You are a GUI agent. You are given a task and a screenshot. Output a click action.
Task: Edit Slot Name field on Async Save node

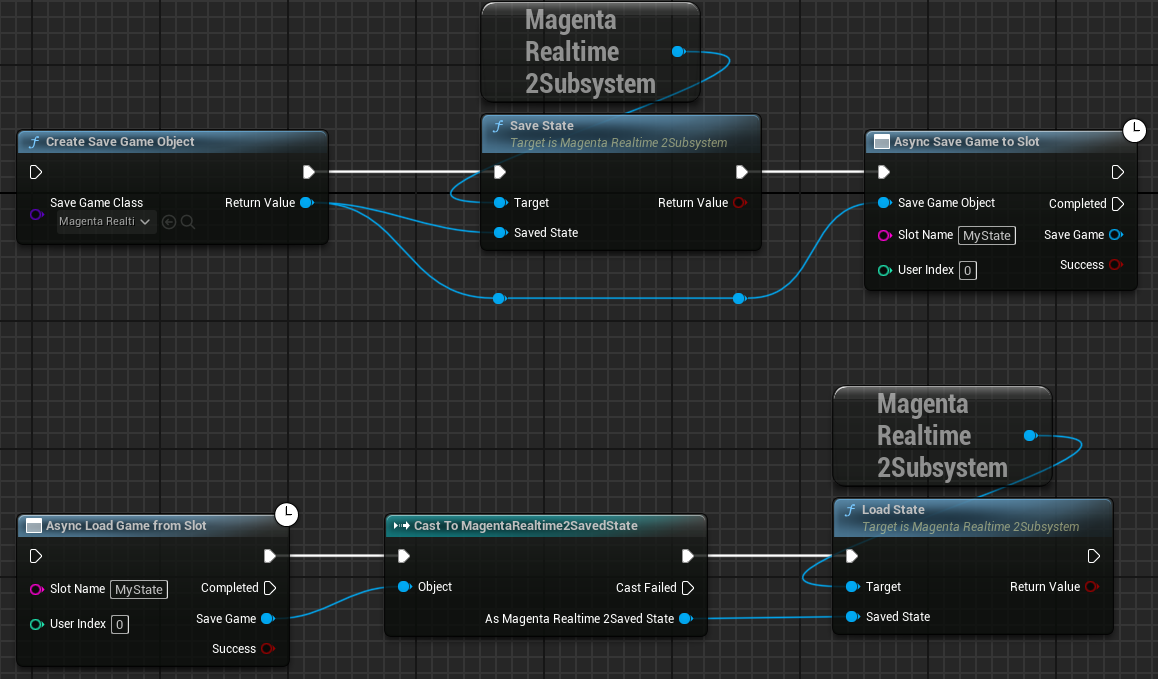click(987, 236)
